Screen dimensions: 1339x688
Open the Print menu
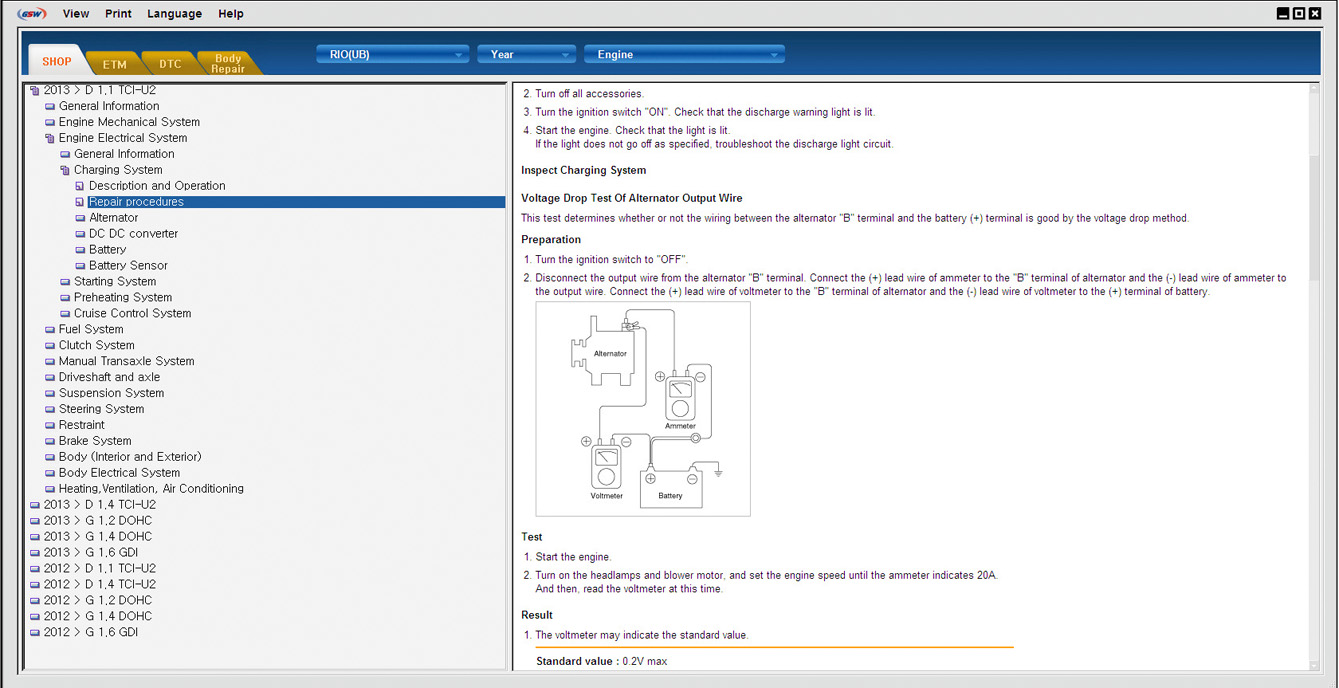click(118, 14)
